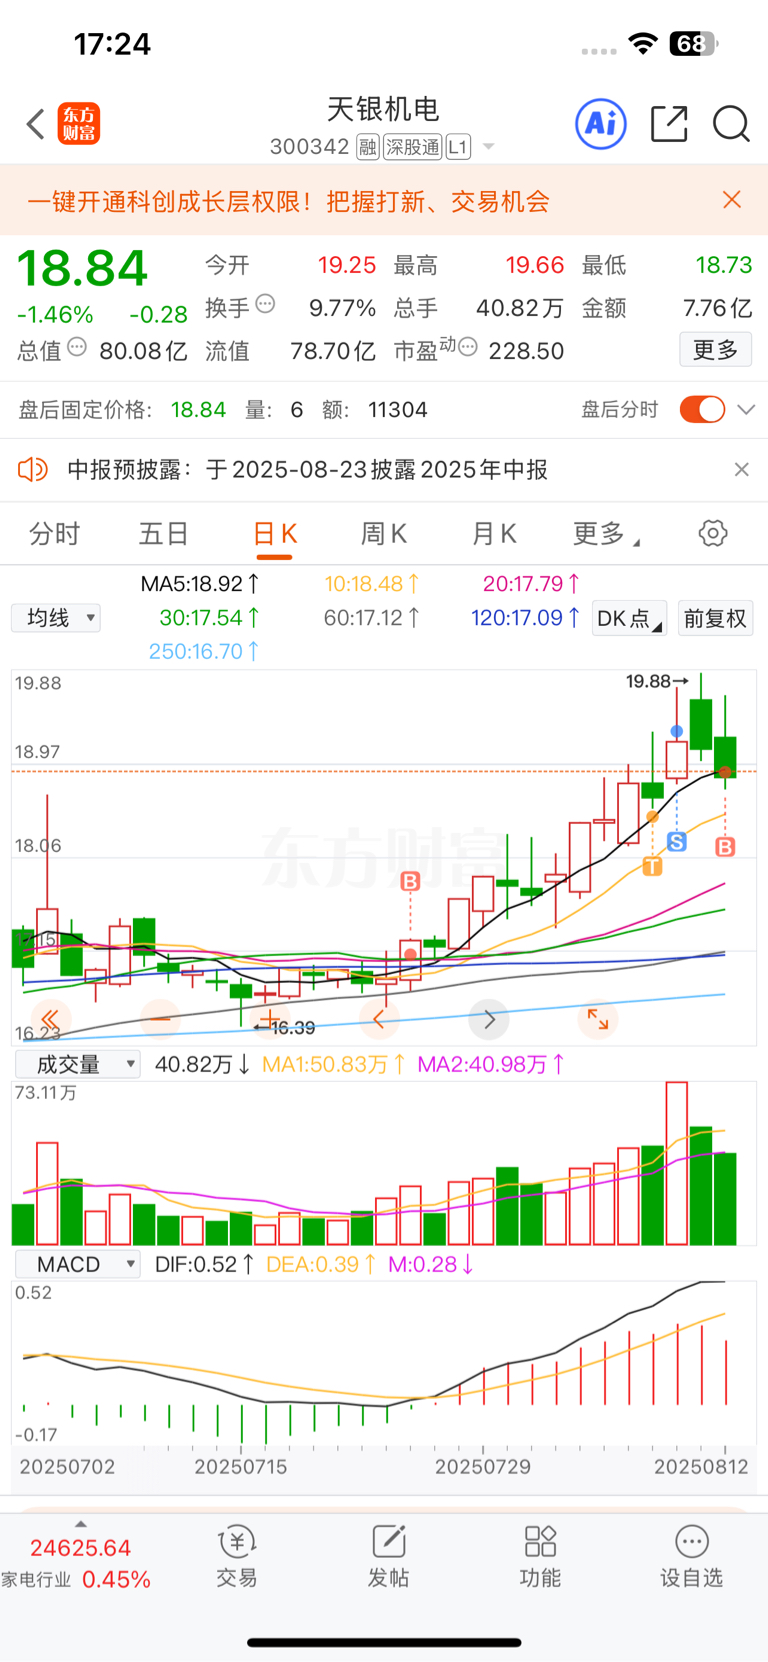
Task: Tap the 更多 quote details button
Action: 715,349
